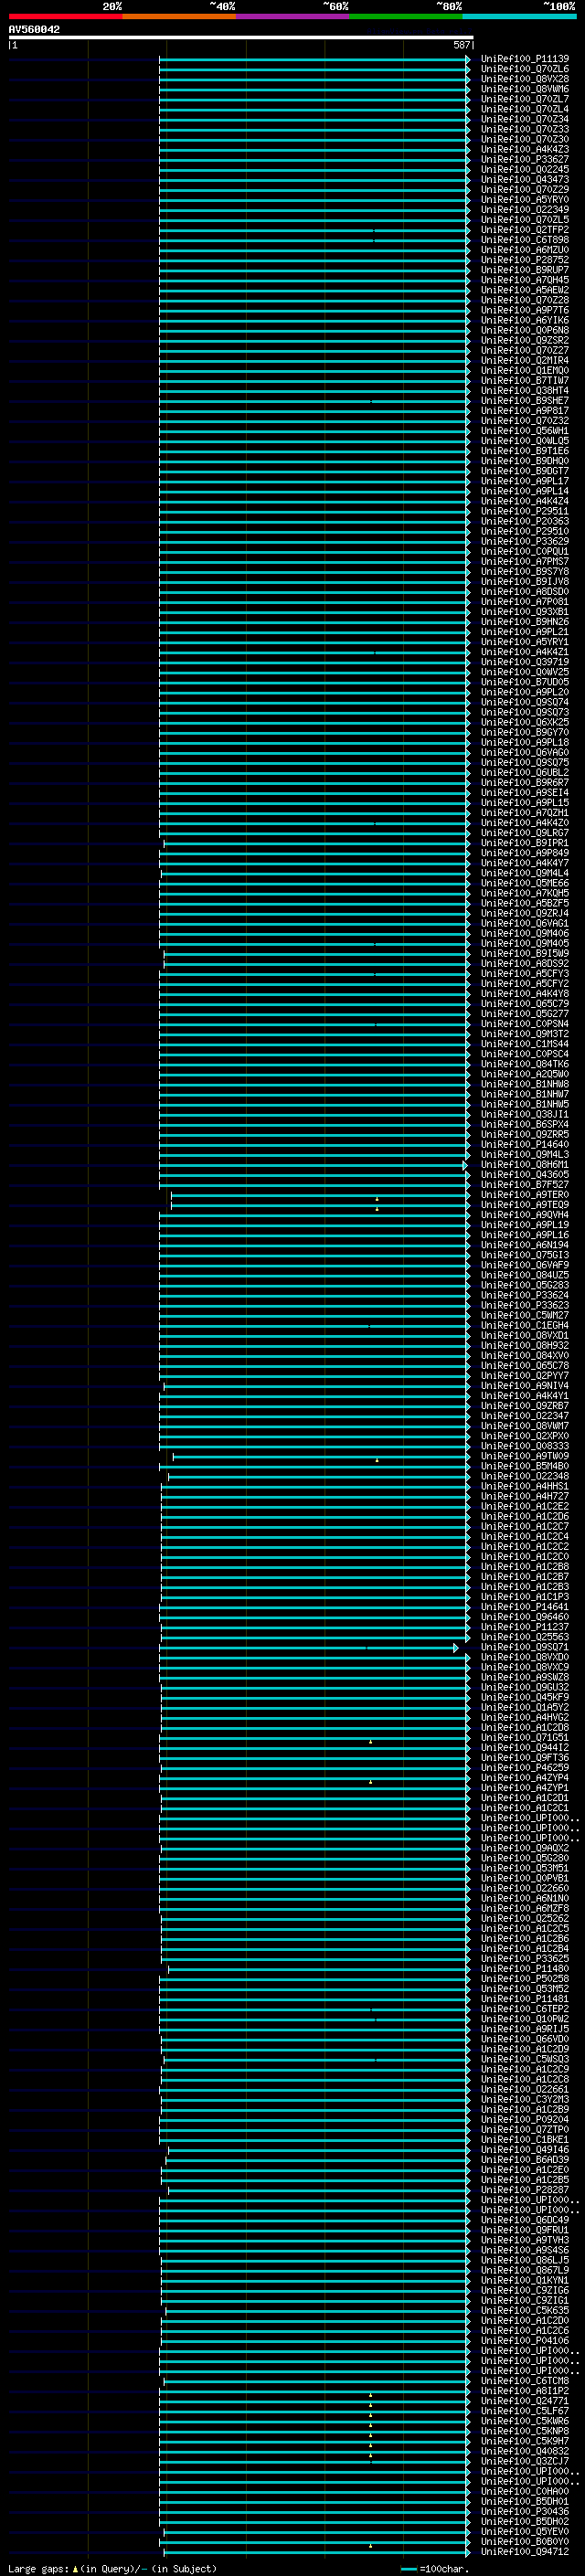Open hit UniRef100_Q8VWM6

(x=524, y=89)
